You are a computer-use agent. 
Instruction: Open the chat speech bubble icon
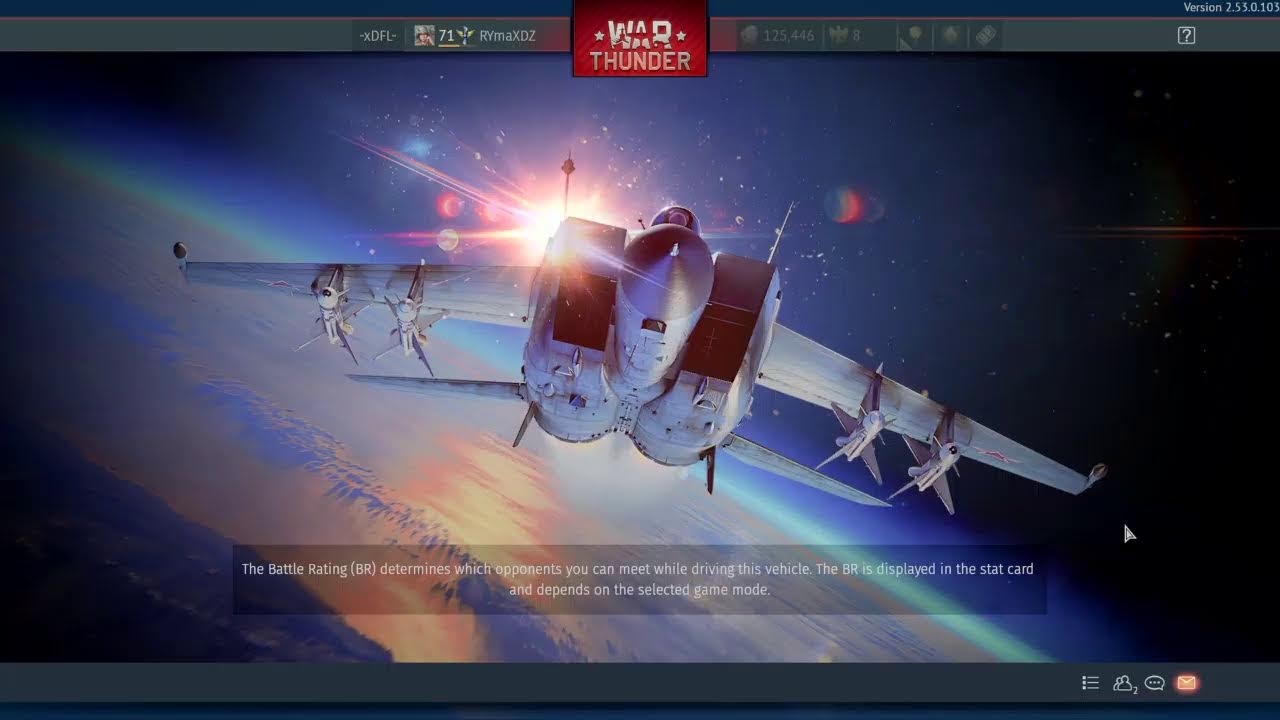point(1155,683)
